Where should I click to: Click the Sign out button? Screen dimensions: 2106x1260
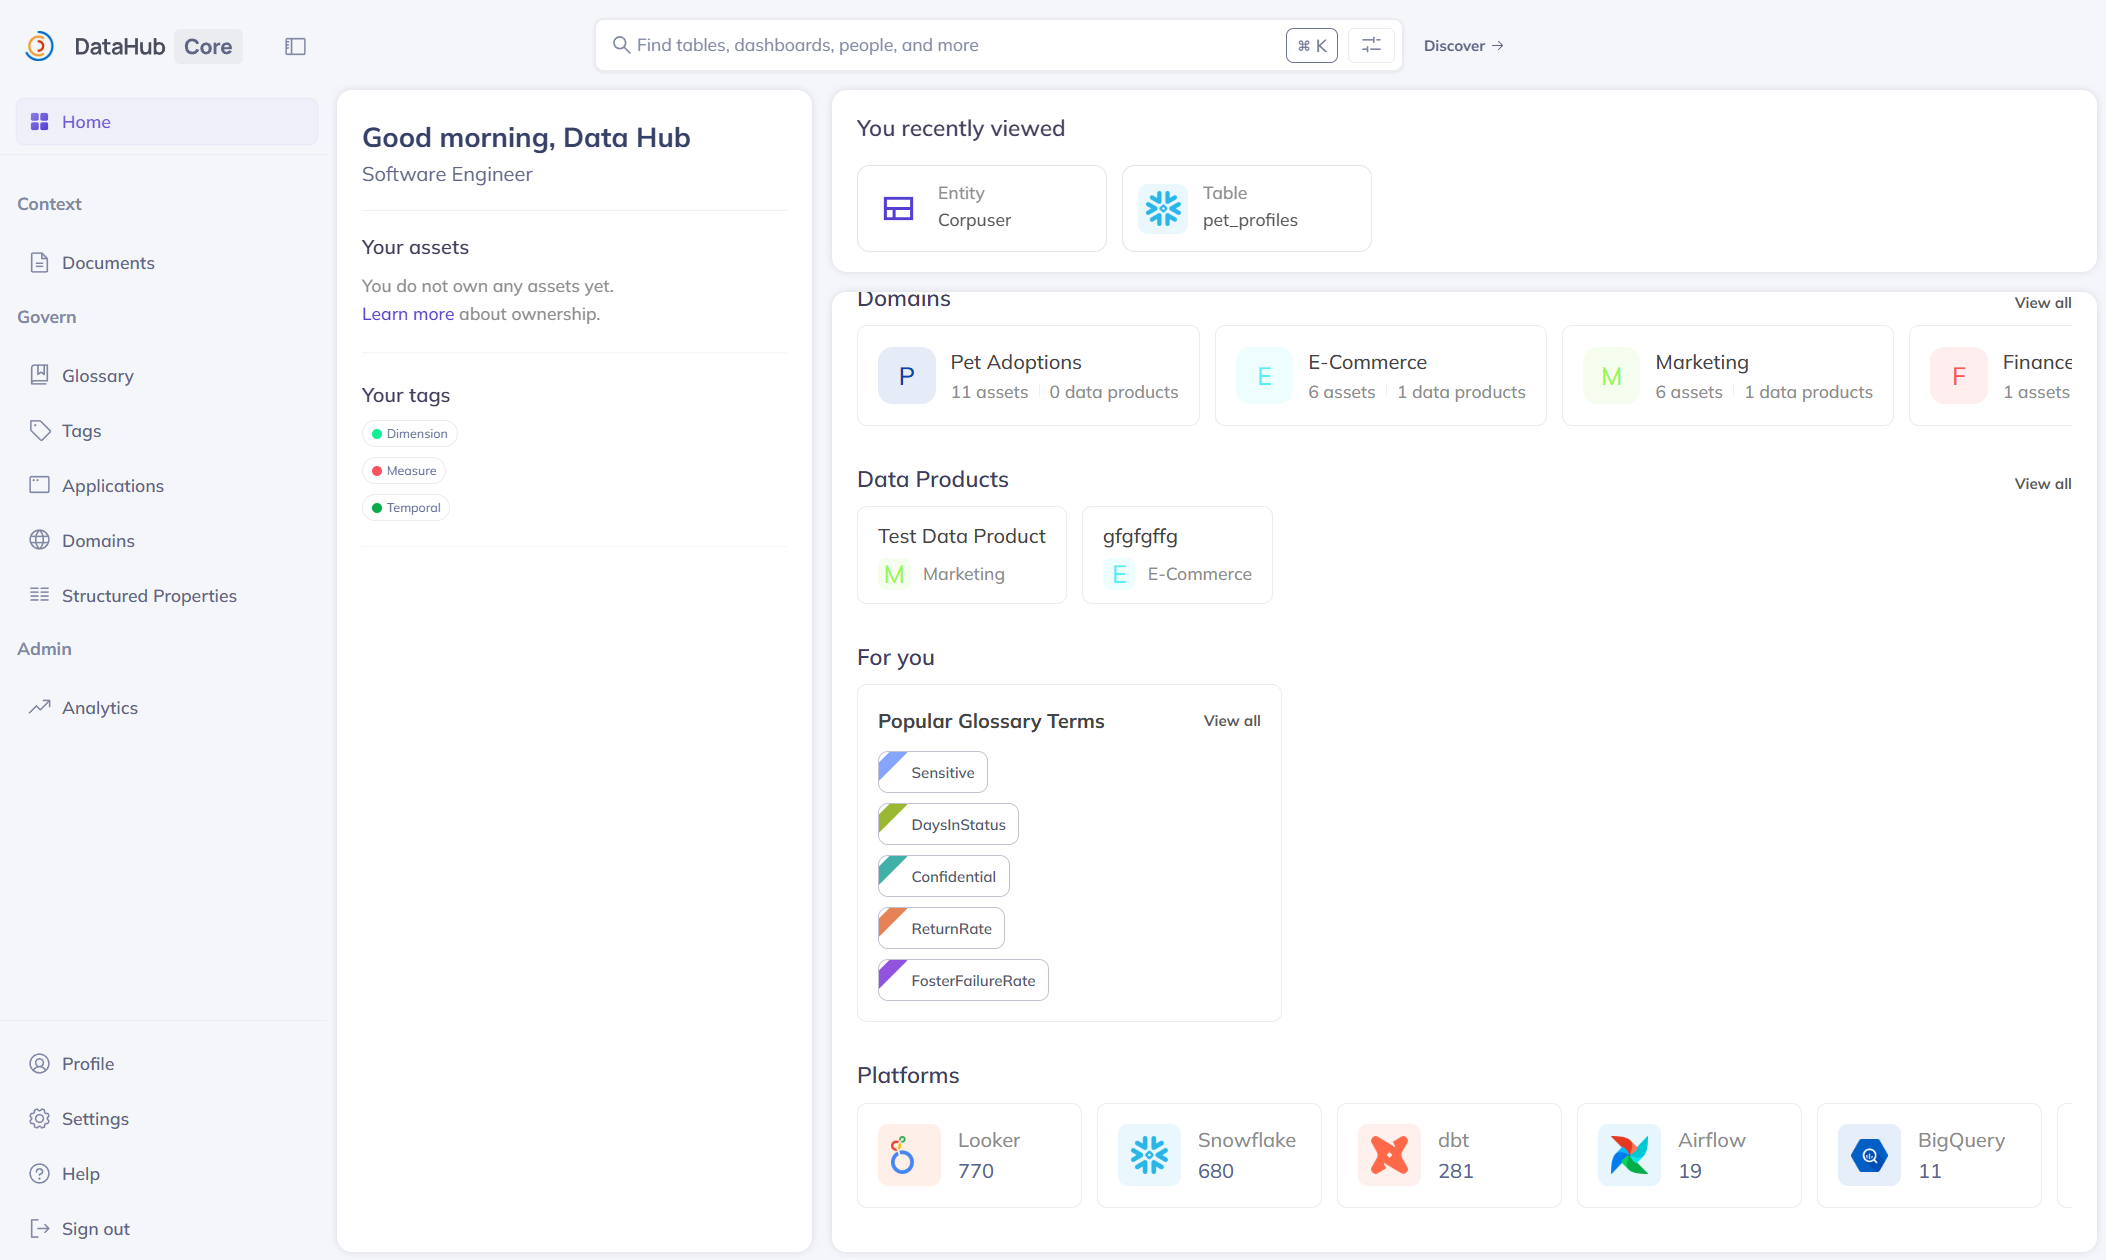[x=95, y=1229]
